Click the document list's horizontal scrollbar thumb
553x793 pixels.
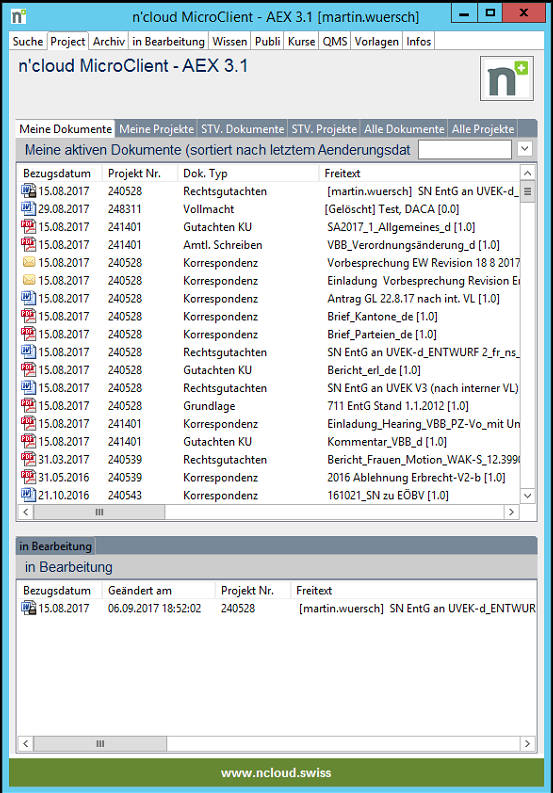click(99, 512)
